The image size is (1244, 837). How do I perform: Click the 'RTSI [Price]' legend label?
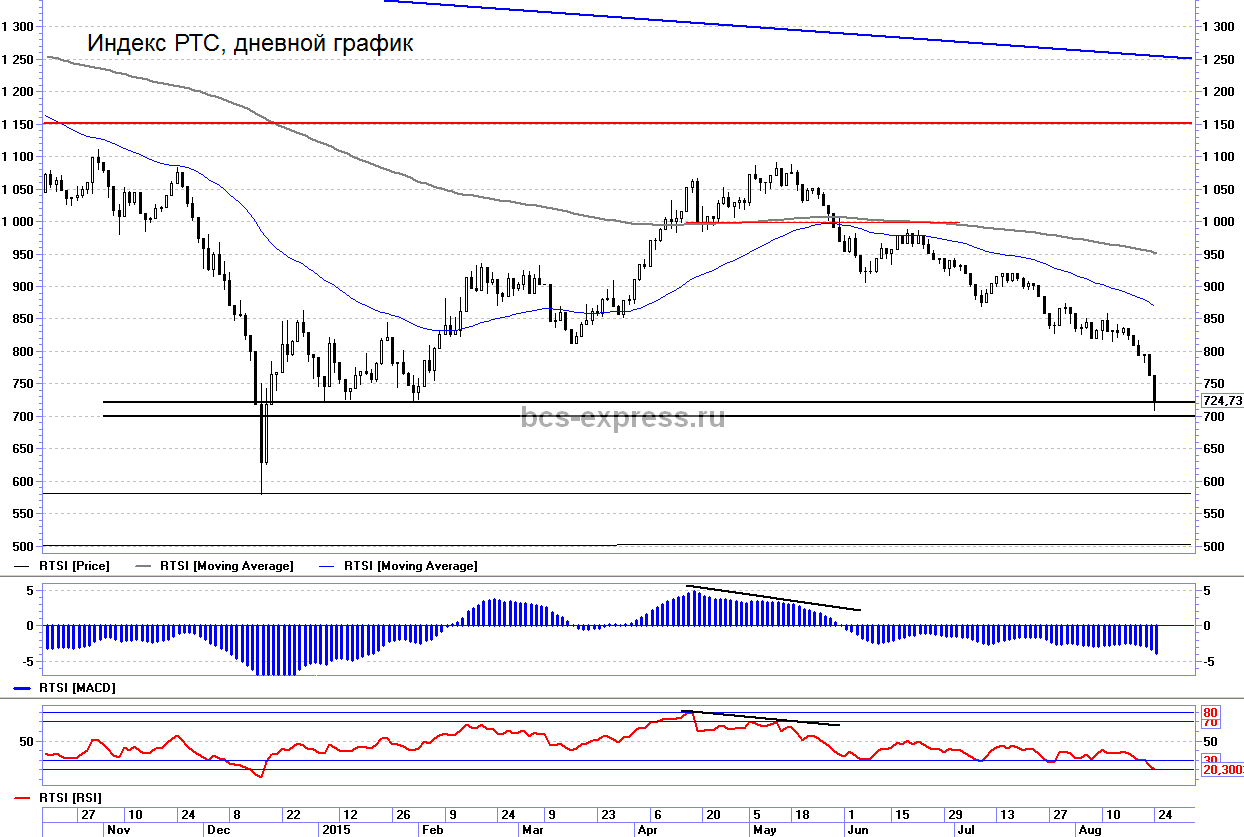point(74,566)
